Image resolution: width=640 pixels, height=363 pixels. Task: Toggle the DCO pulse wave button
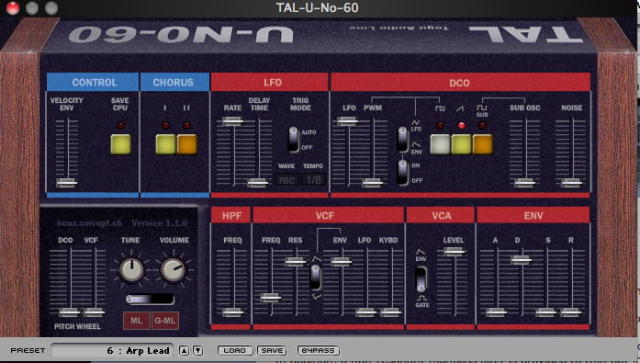click(x=440, y=144)
